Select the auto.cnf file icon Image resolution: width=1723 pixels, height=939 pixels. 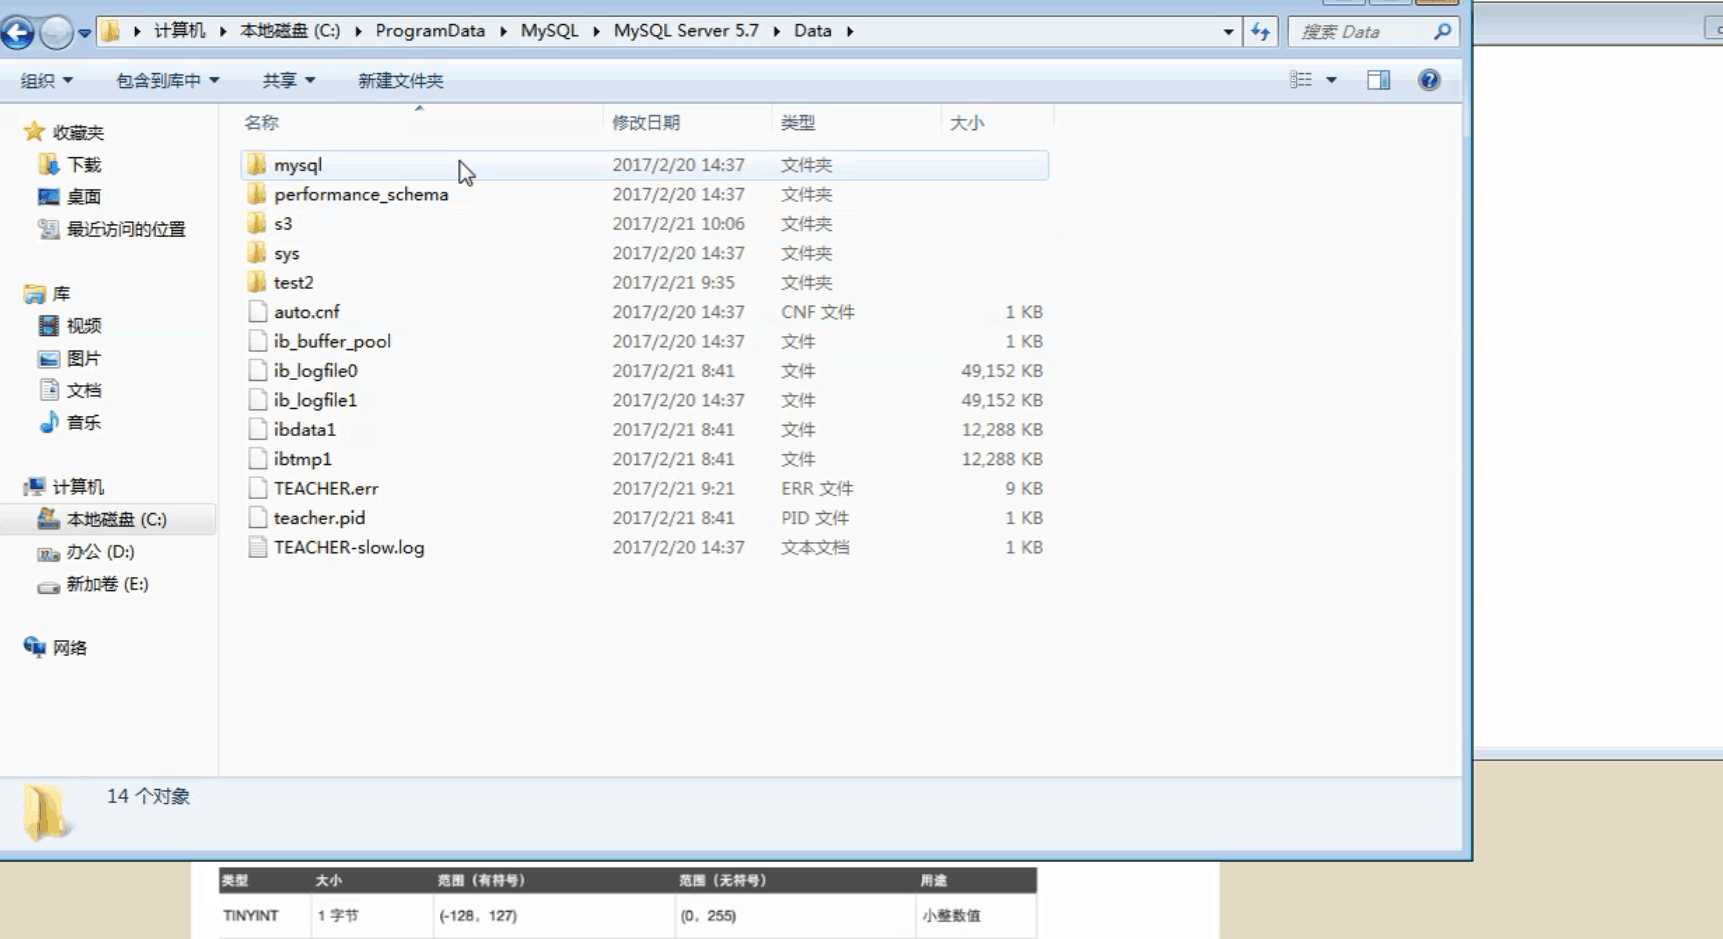pos(257,311)
